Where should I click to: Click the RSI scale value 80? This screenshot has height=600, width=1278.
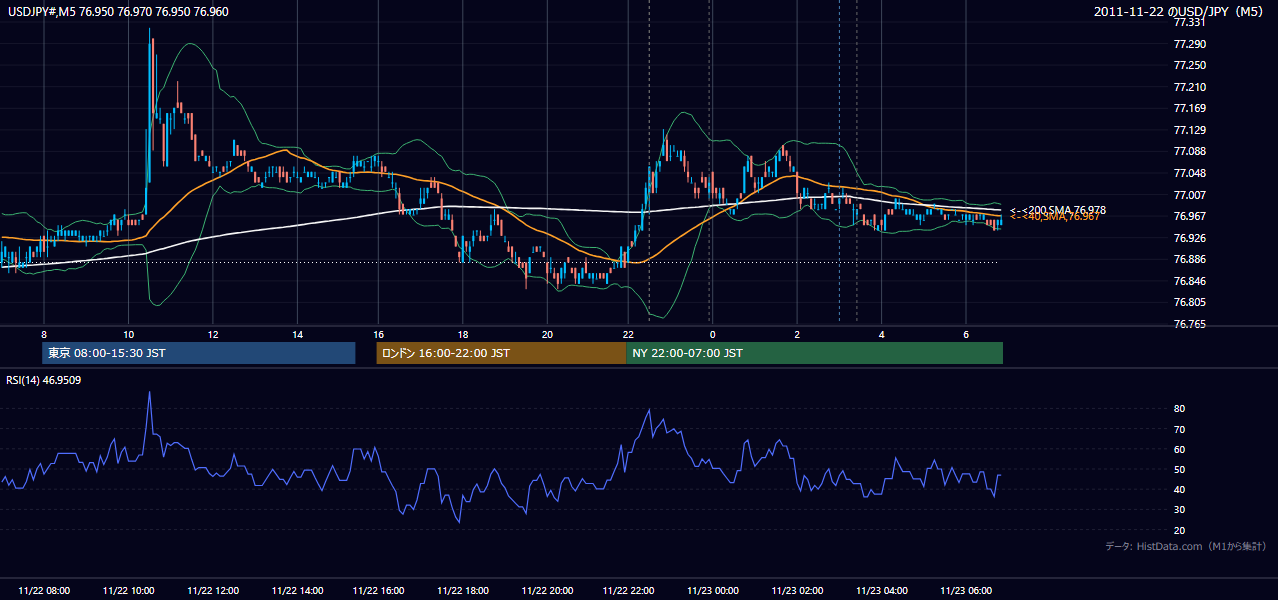tap(1180, 409)
